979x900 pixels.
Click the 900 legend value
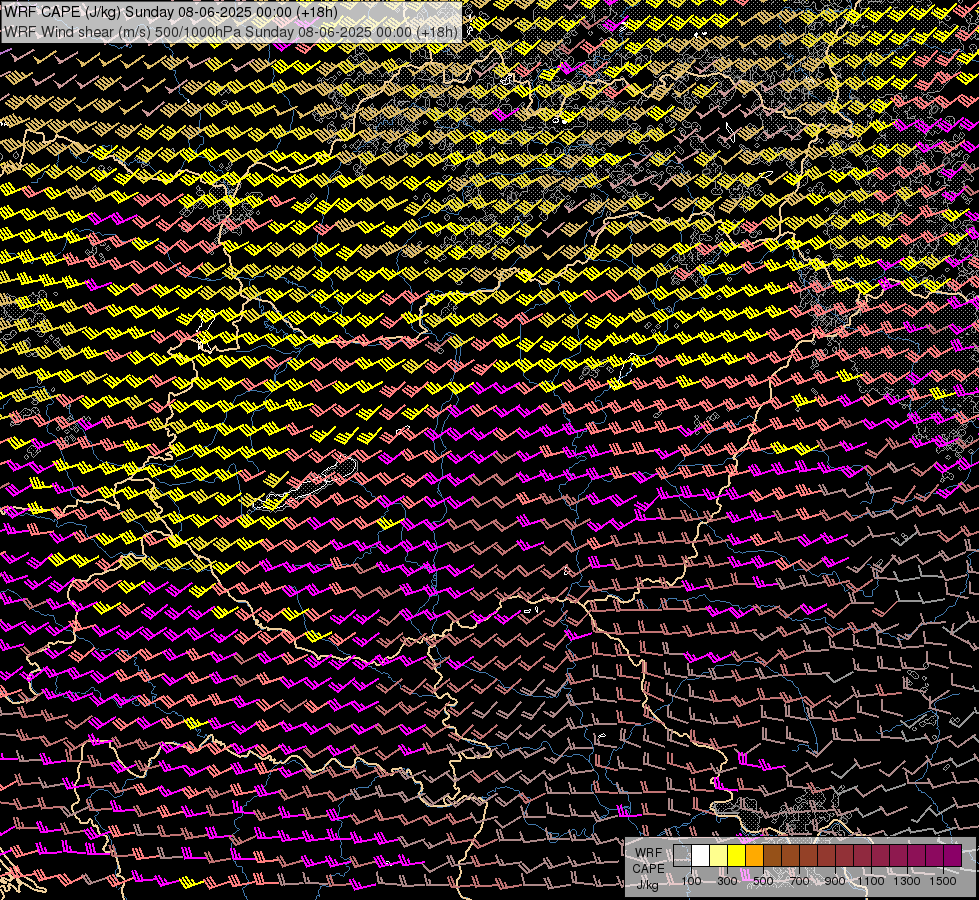(835, 881)
